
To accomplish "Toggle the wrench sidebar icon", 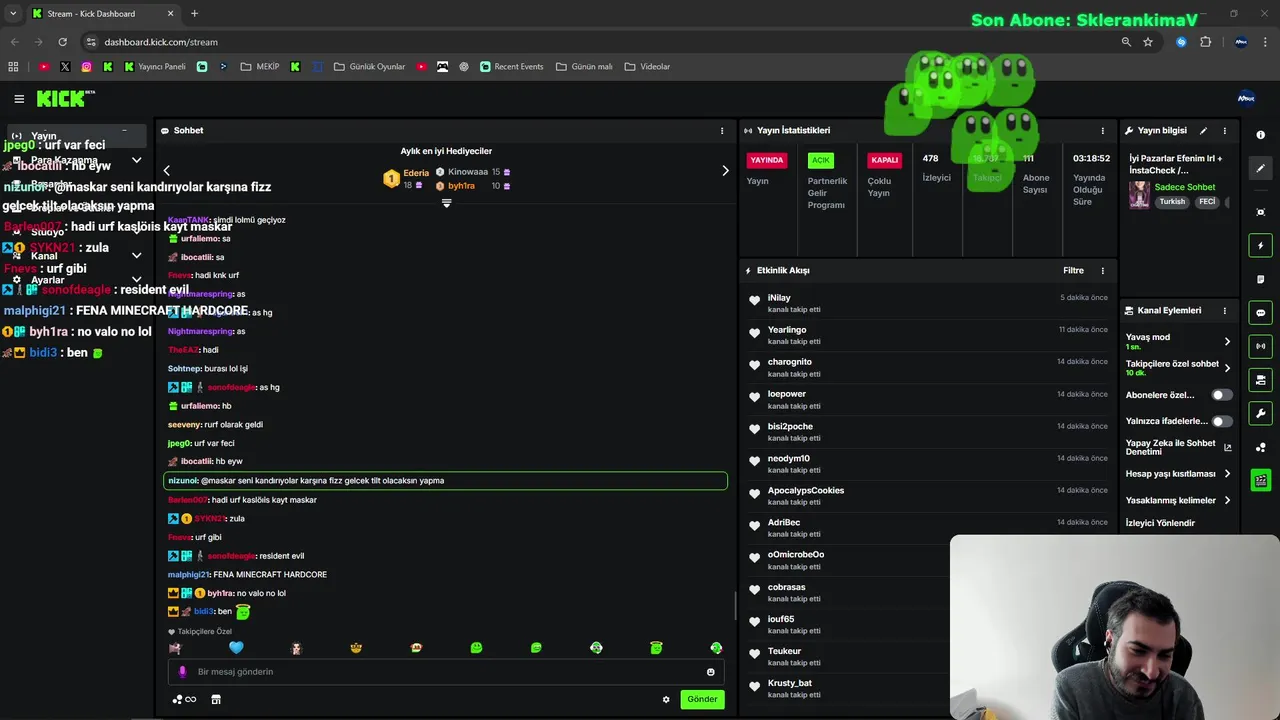I will tap(1260, 413).
